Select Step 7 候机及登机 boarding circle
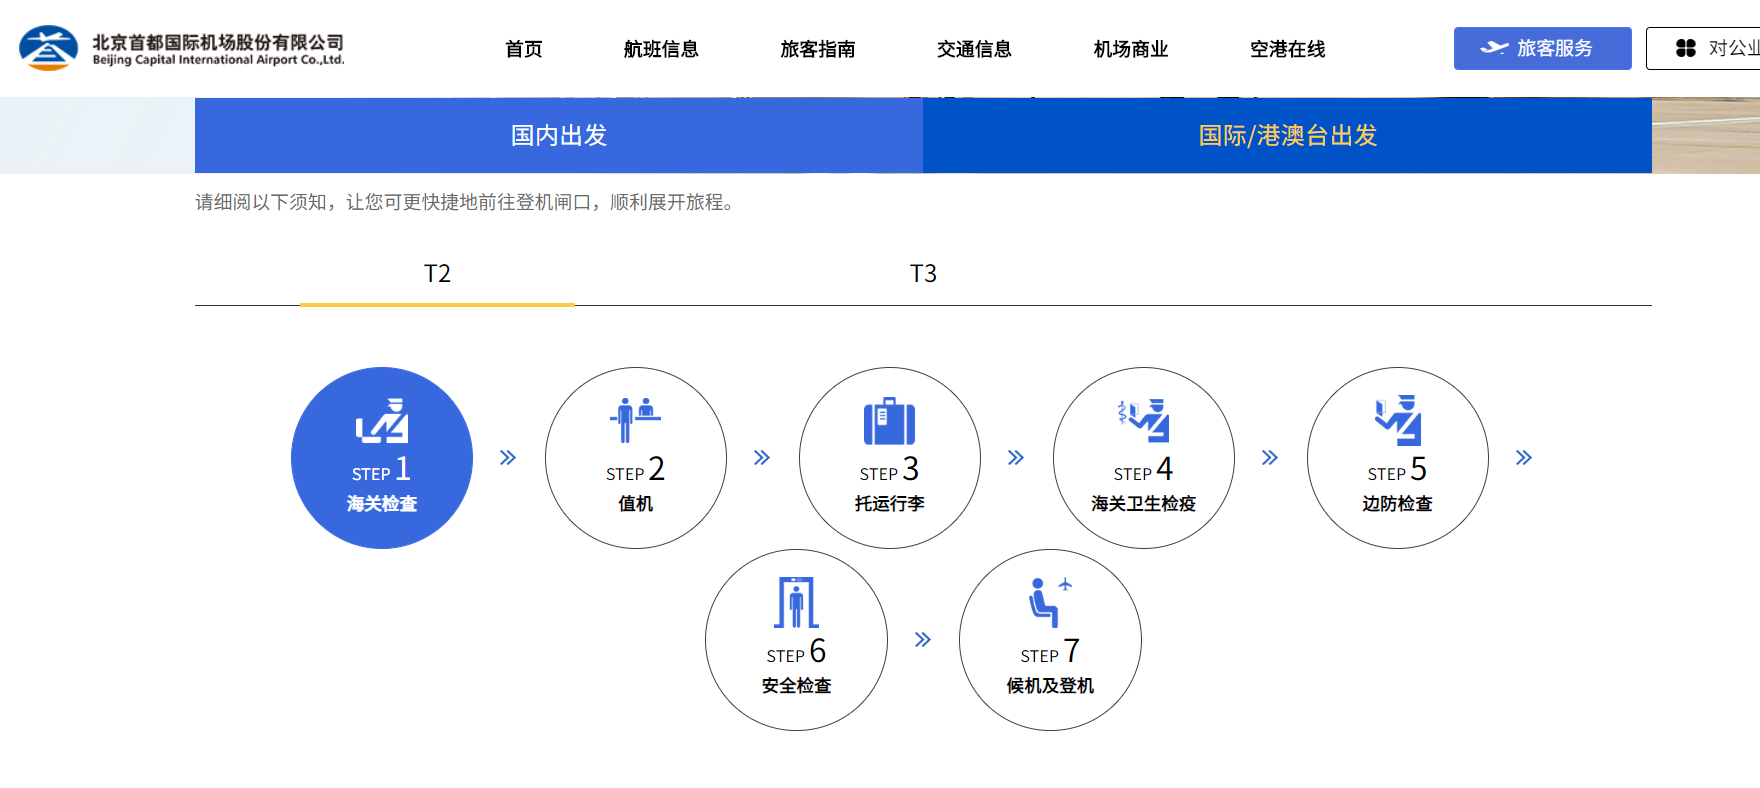1760x788 pixels. coord(1050,640)
